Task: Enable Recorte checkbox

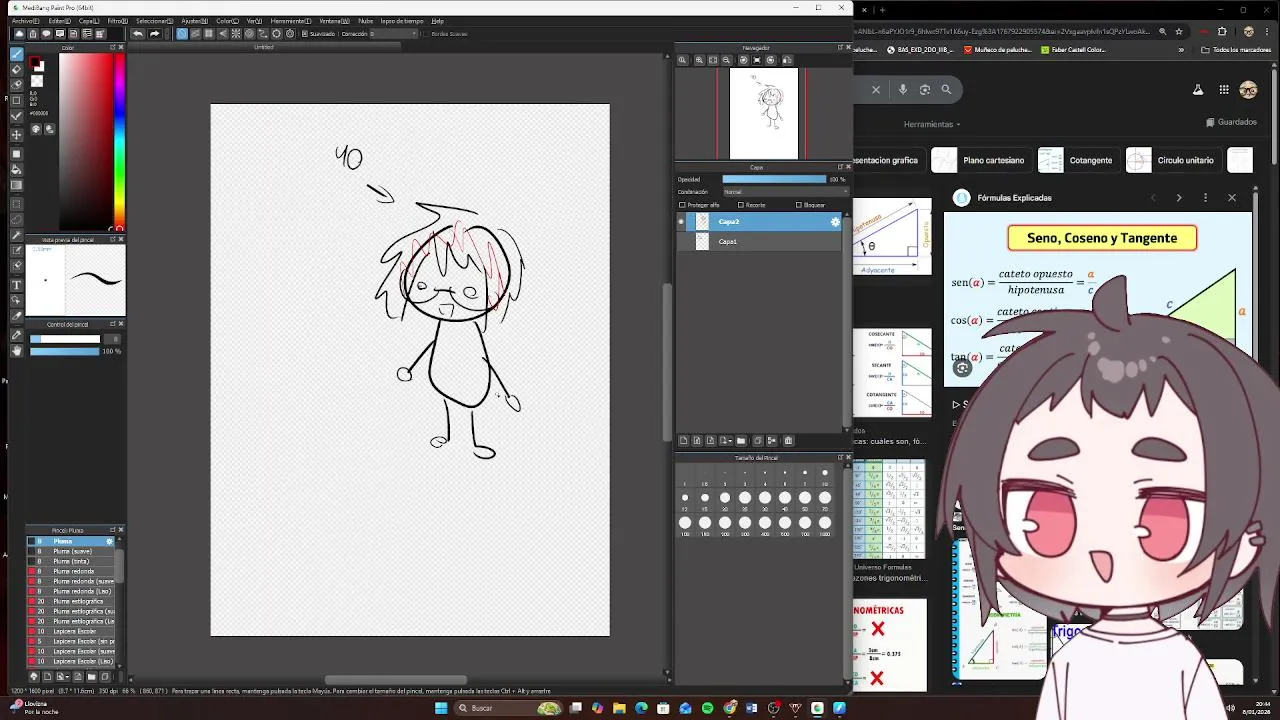Action: pyautogui.click(x=741, y=205)
